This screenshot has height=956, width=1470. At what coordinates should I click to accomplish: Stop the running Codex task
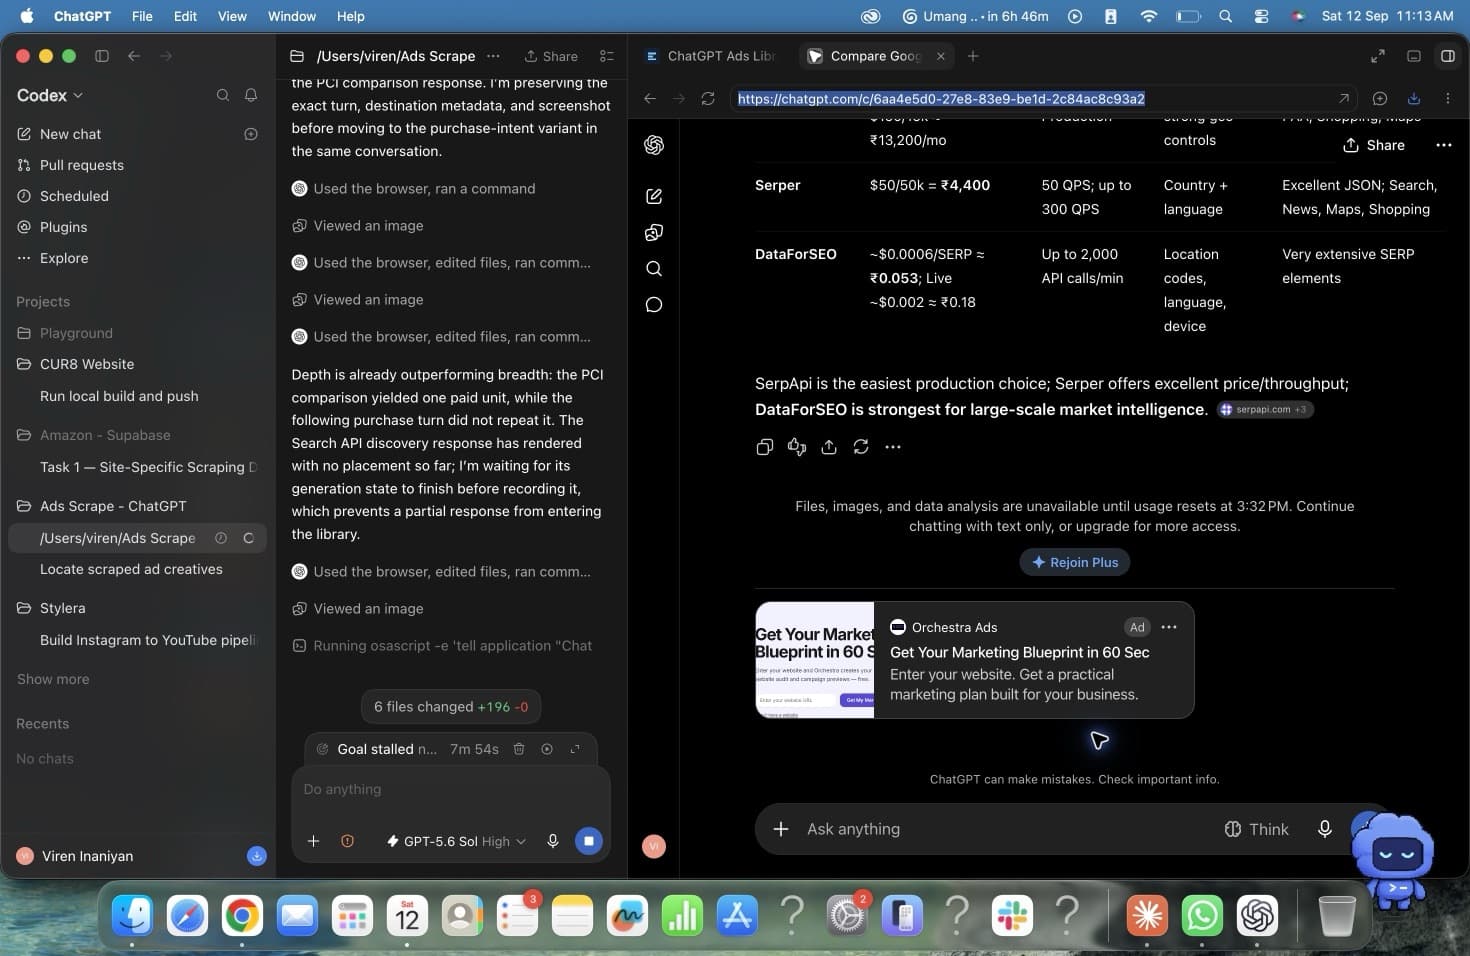coord(589,841)
